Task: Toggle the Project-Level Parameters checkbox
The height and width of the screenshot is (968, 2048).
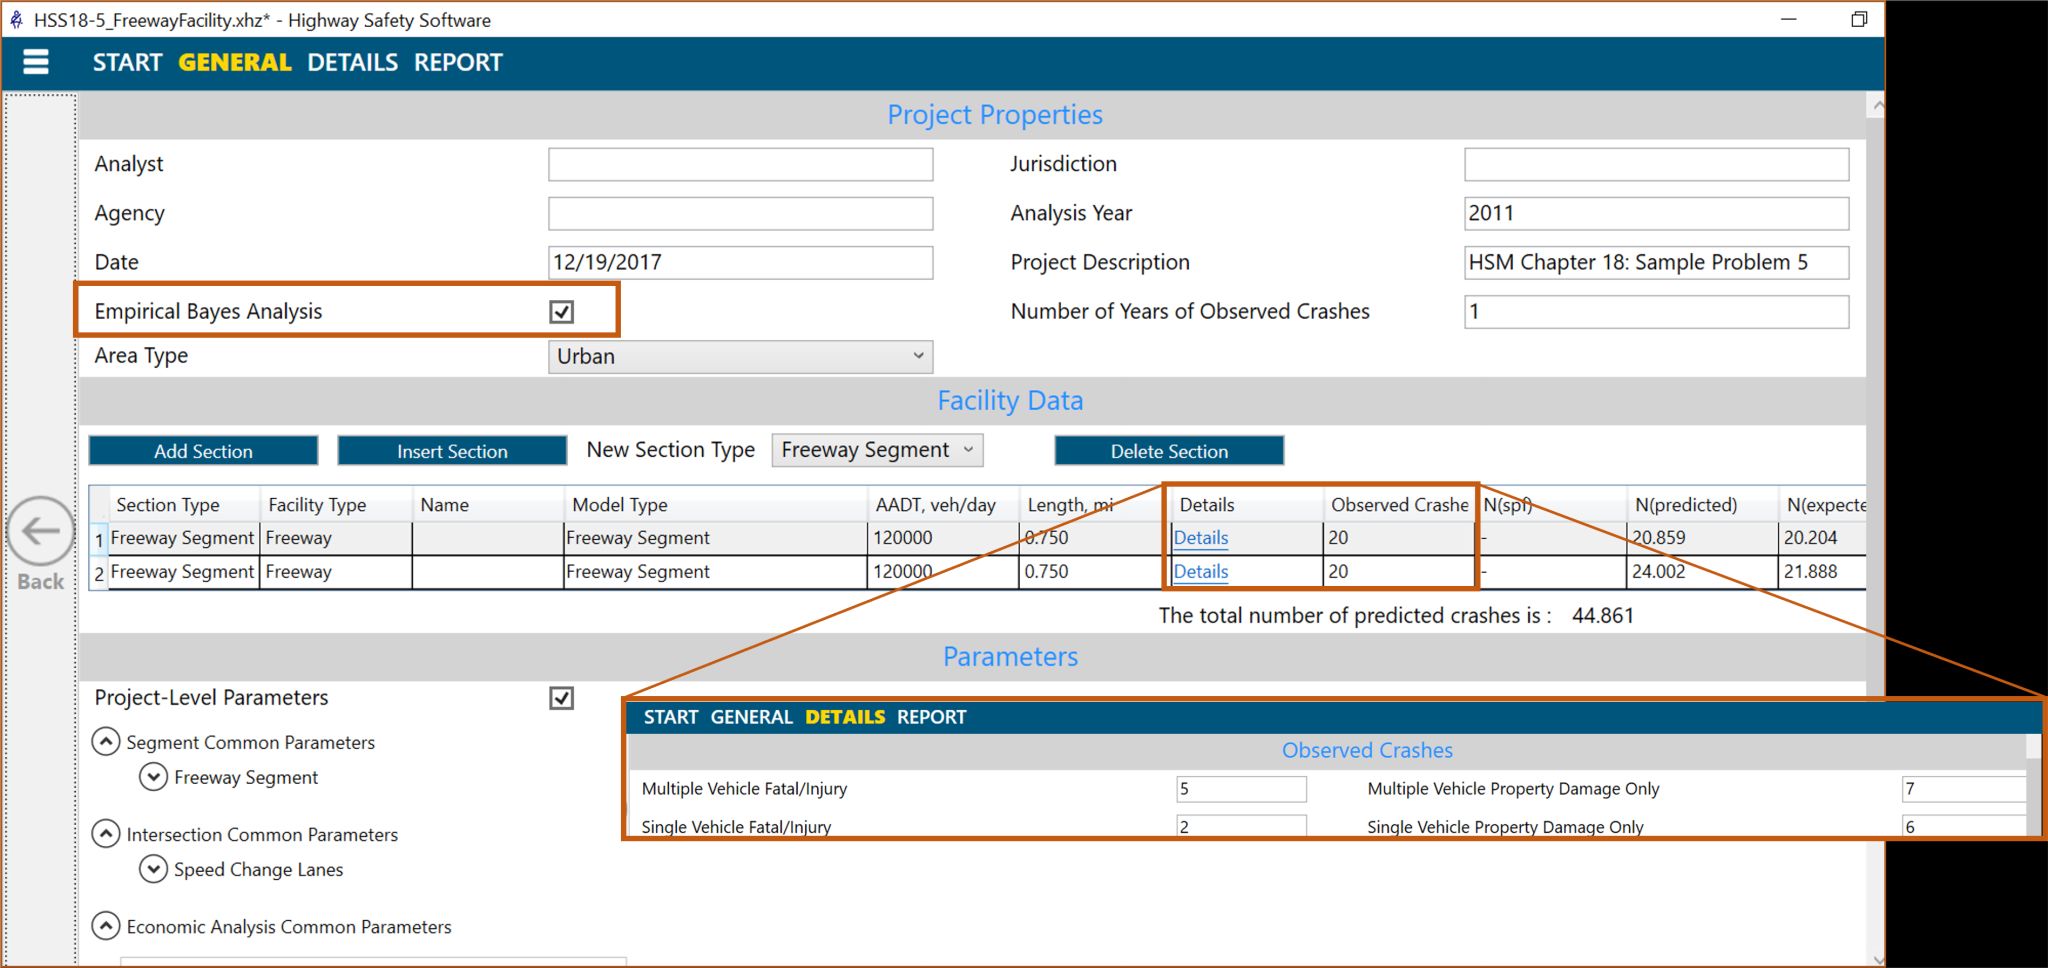Action: [x=561, y=698]
